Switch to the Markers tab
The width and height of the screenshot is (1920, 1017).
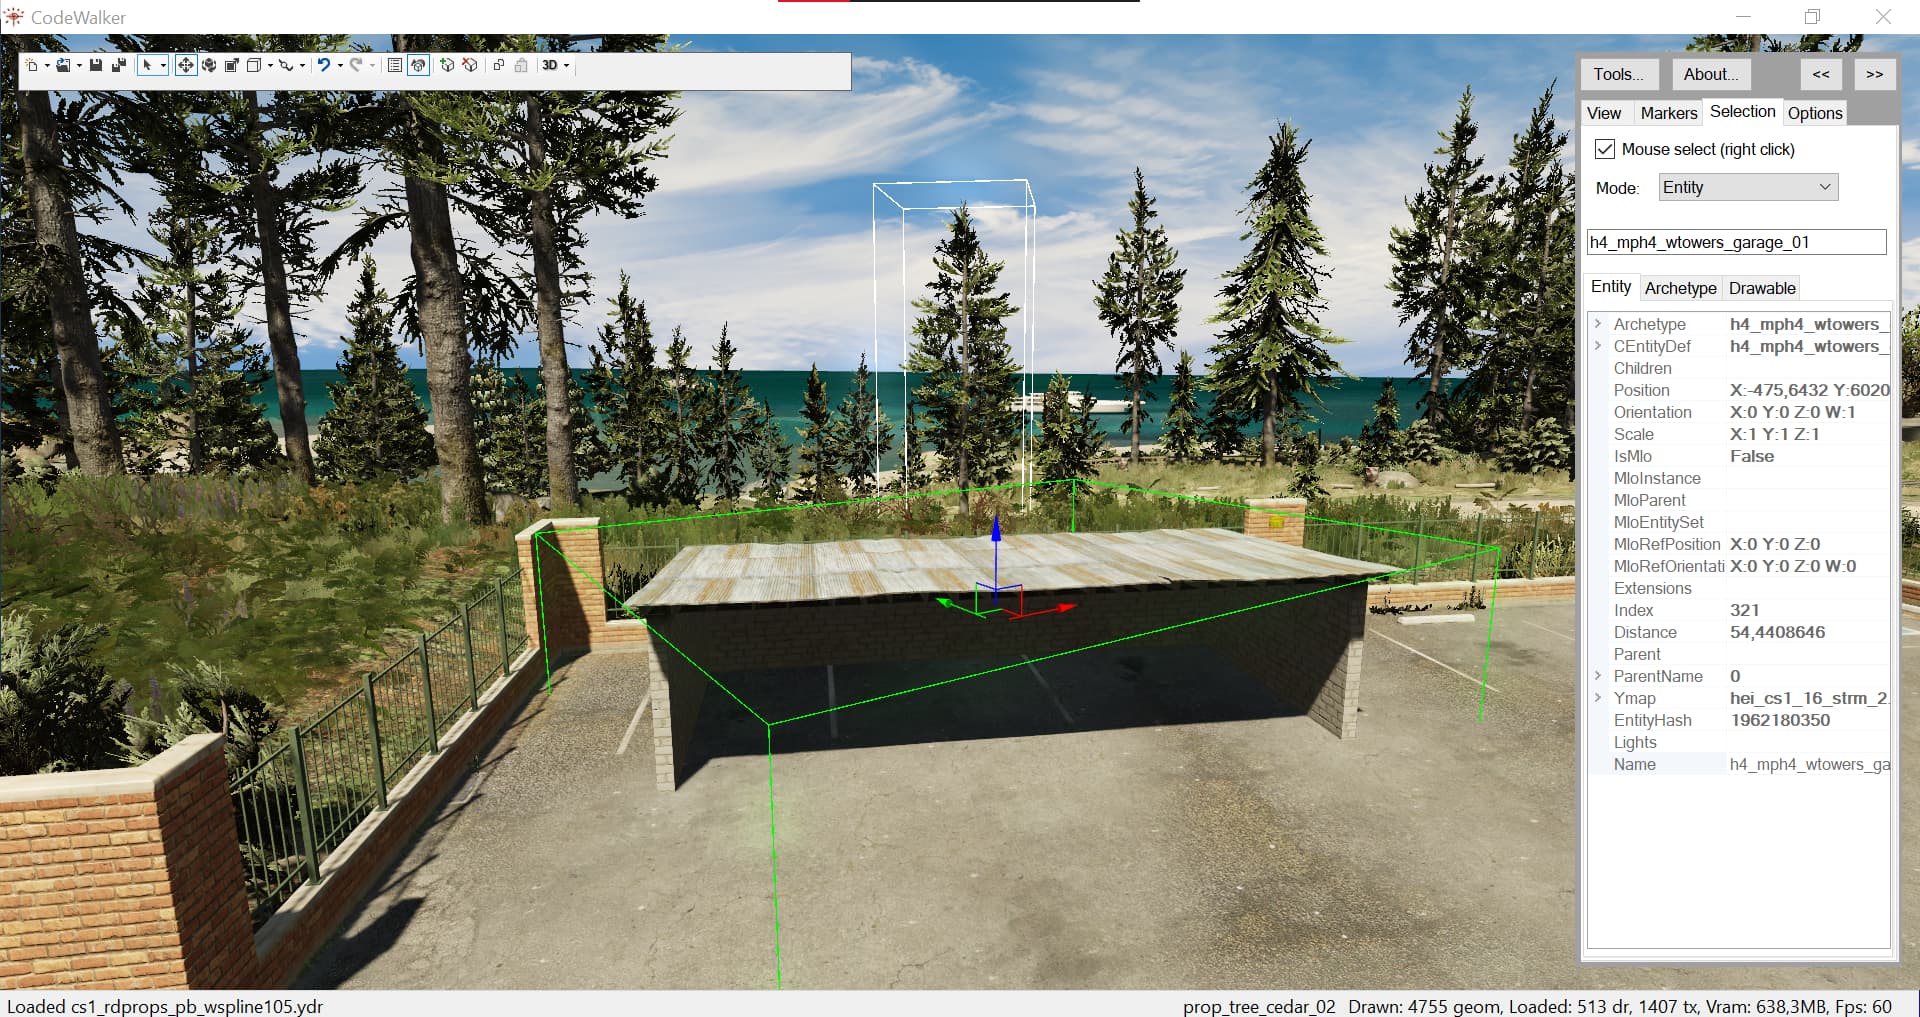click(1669, 113)
